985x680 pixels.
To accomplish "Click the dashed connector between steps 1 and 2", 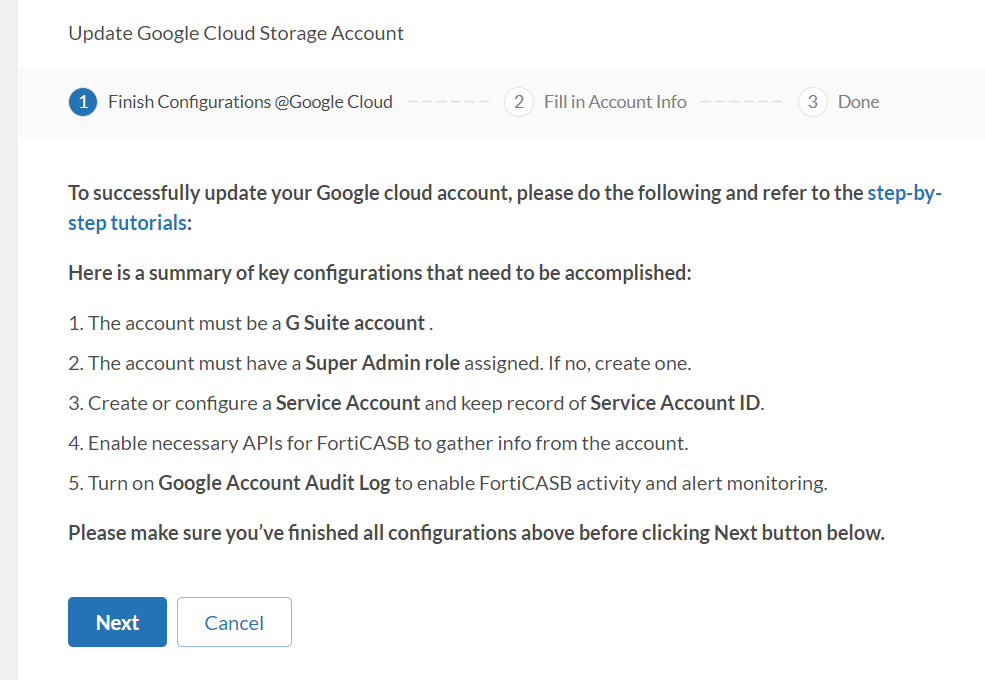I will tap(447, 101).
